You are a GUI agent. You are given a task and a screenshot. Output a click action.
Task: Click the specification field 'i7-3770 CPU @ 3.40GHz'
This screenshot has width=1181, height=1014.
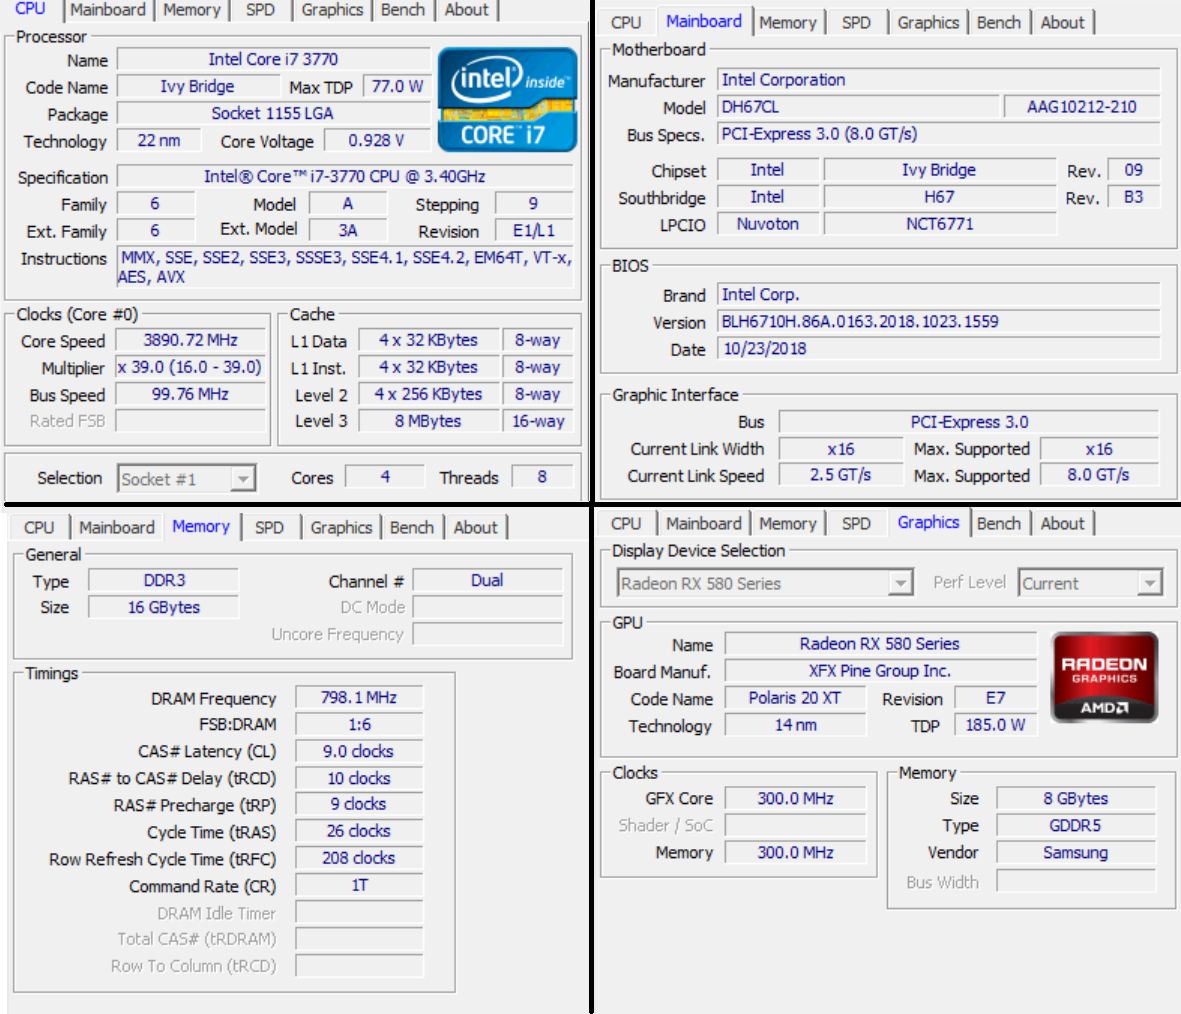pos(345,176)
